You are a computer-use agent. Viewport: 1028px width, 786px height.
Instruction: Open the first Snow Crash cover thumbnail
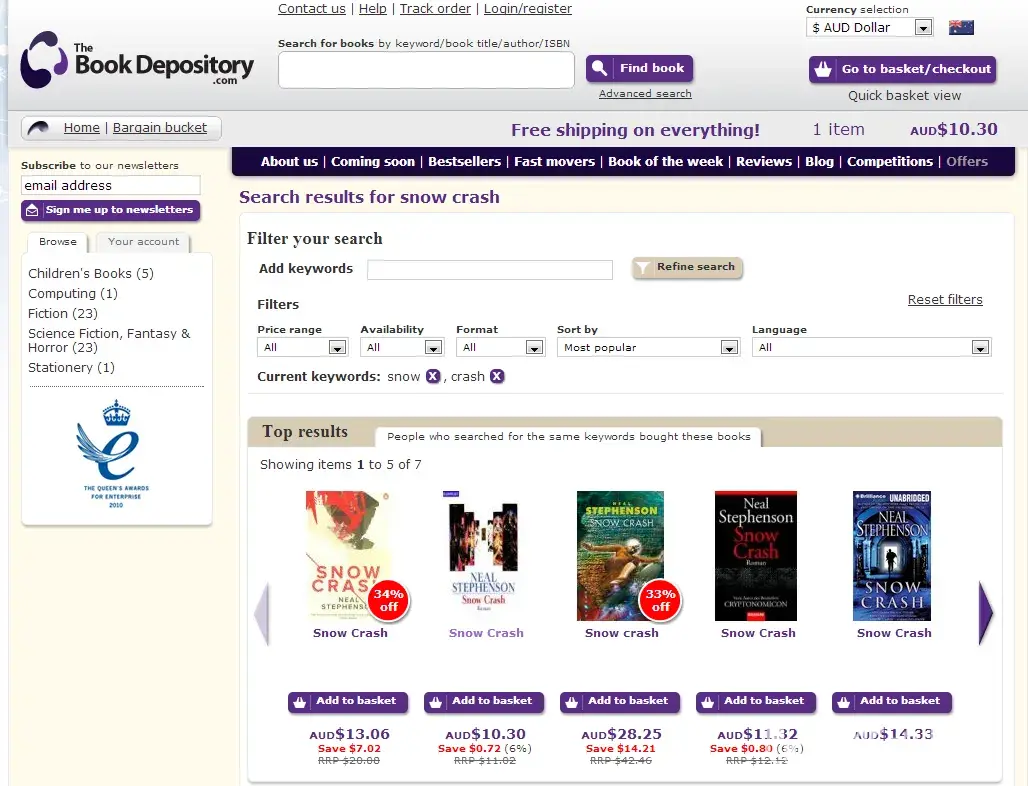click(x=348, y=555)
